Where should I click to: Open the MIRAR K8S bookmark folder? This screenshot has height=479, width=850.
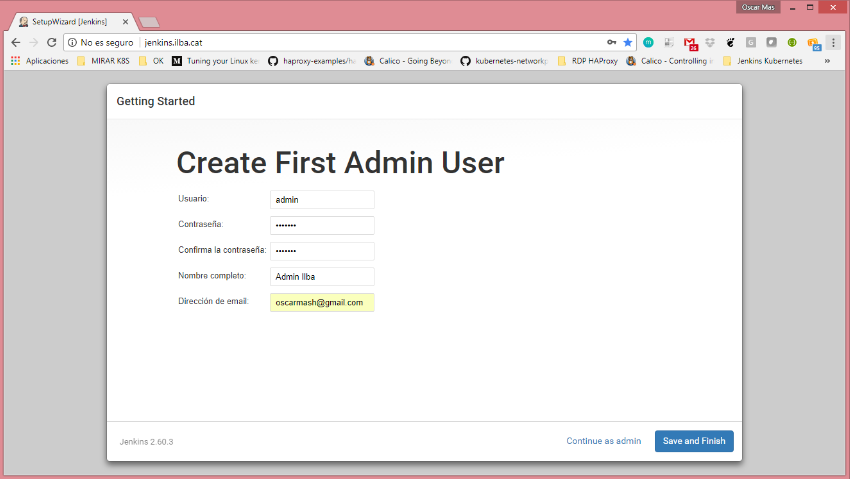(104, 61)
